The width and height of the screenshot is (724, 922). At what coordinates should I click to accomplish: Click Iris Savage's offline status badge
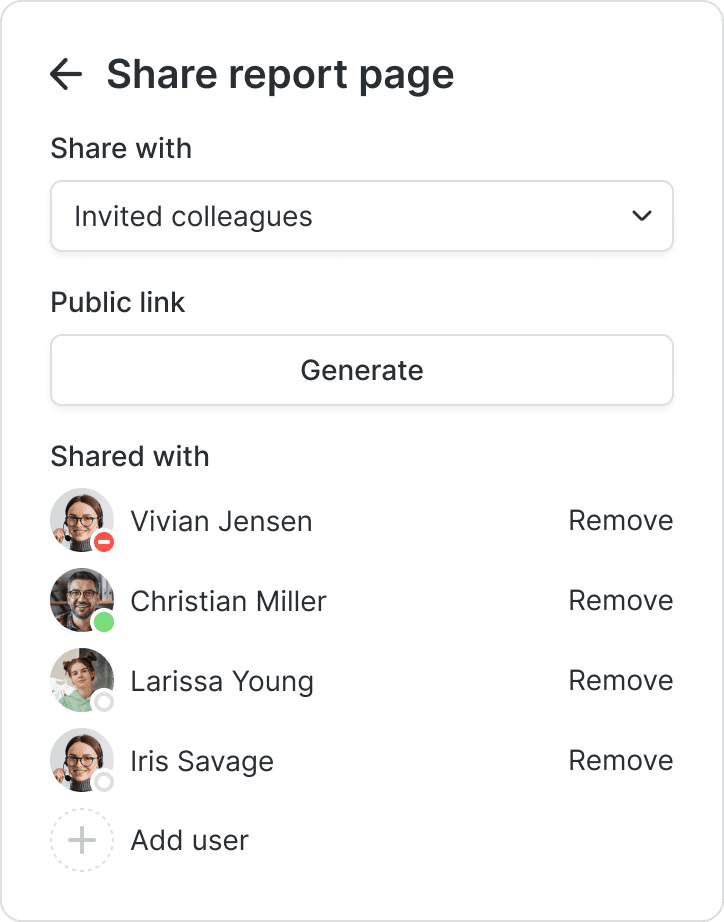(104, 782)
